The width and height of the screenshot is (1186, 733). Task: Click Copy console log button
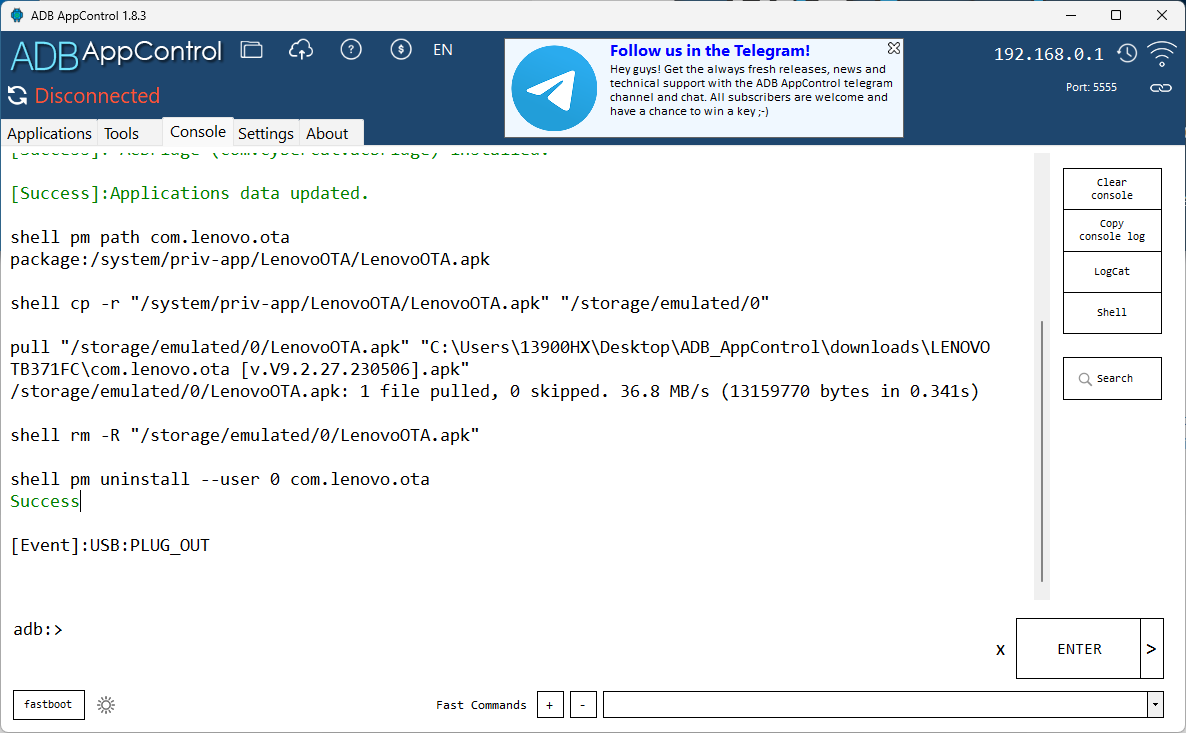[1112, 230]
